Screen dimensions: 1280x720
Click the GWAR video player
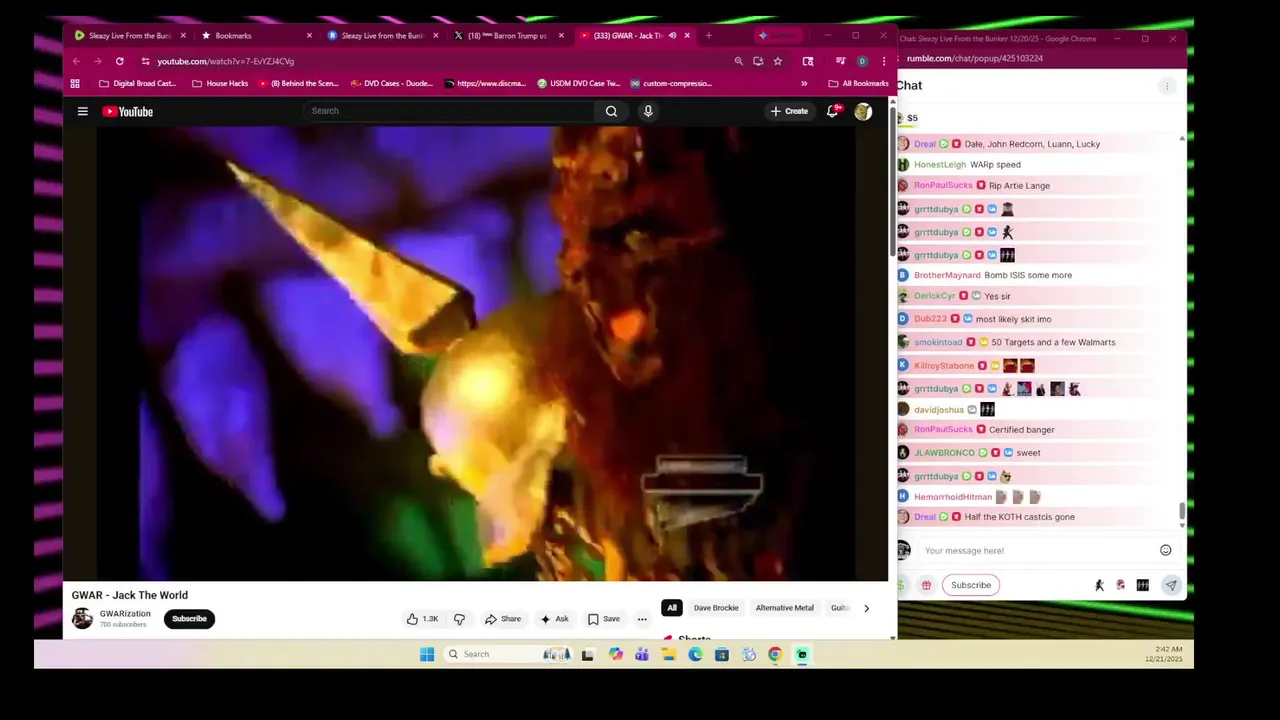476,353
